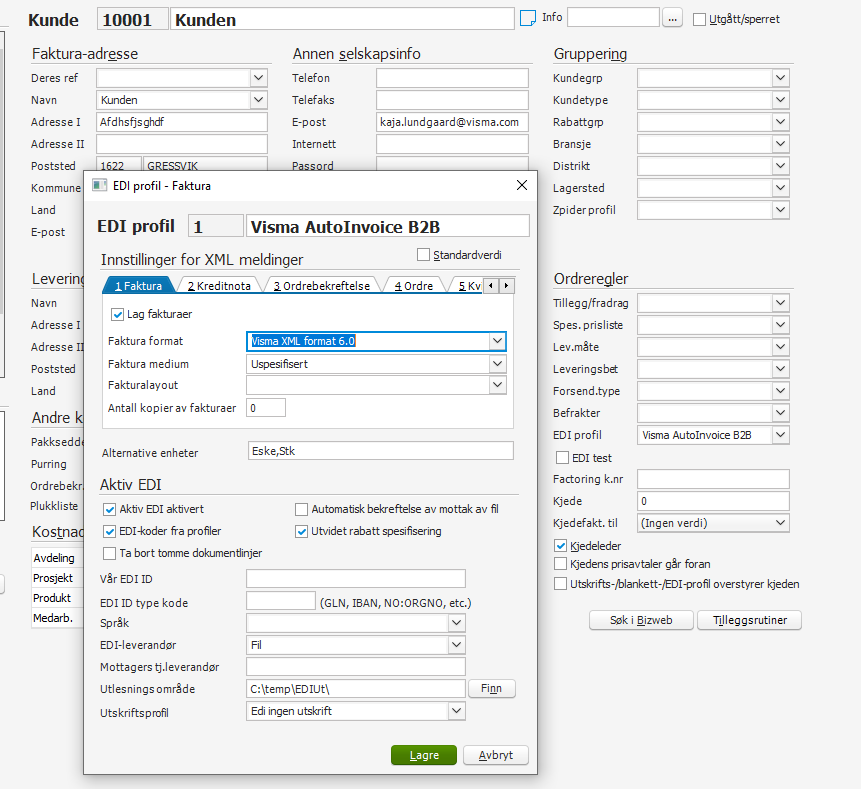Image resolution: width=861 pixels, height=789 pixels.
Task: Expand the Bransje dropdown
Action: point(780,144)
